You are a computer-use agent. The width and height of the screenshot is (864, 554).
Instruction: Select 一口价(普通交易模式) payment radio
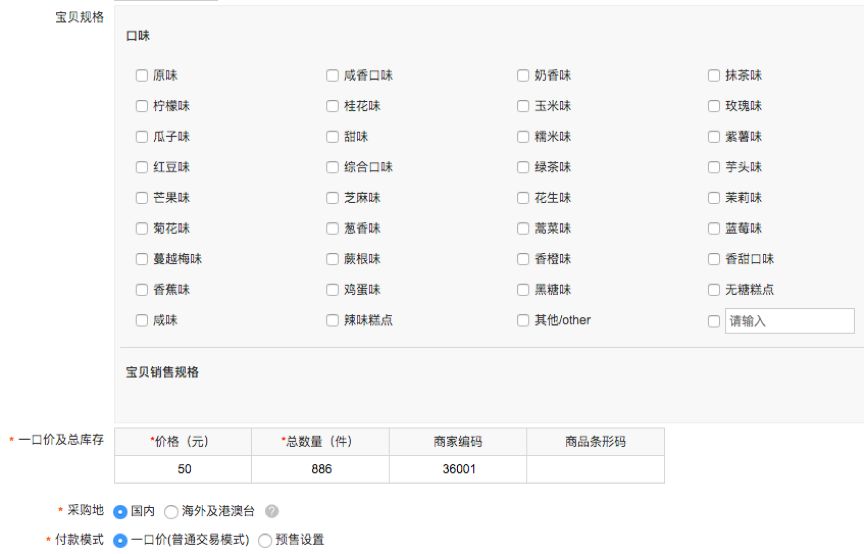click(120, 540)
